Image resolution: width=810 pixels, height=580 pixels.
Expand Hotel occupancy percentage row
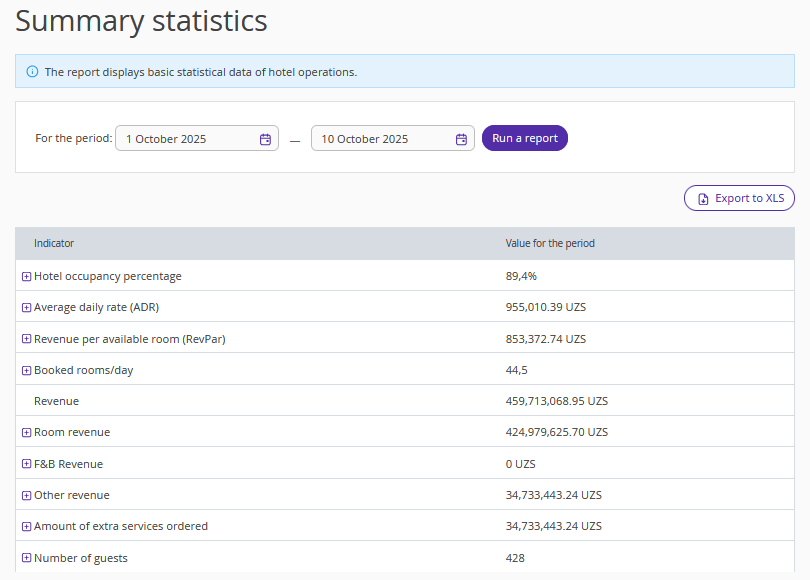pos(27,277)
